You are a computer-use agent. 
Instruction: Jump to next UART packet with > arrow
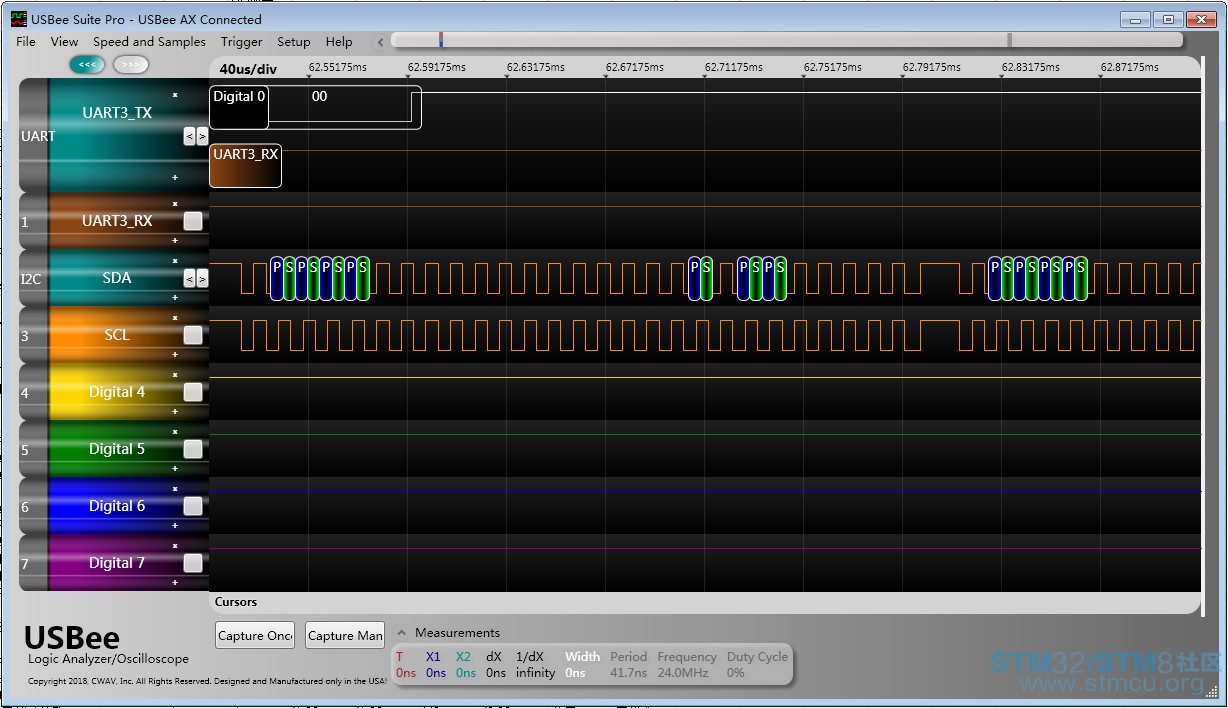[202, 136]
